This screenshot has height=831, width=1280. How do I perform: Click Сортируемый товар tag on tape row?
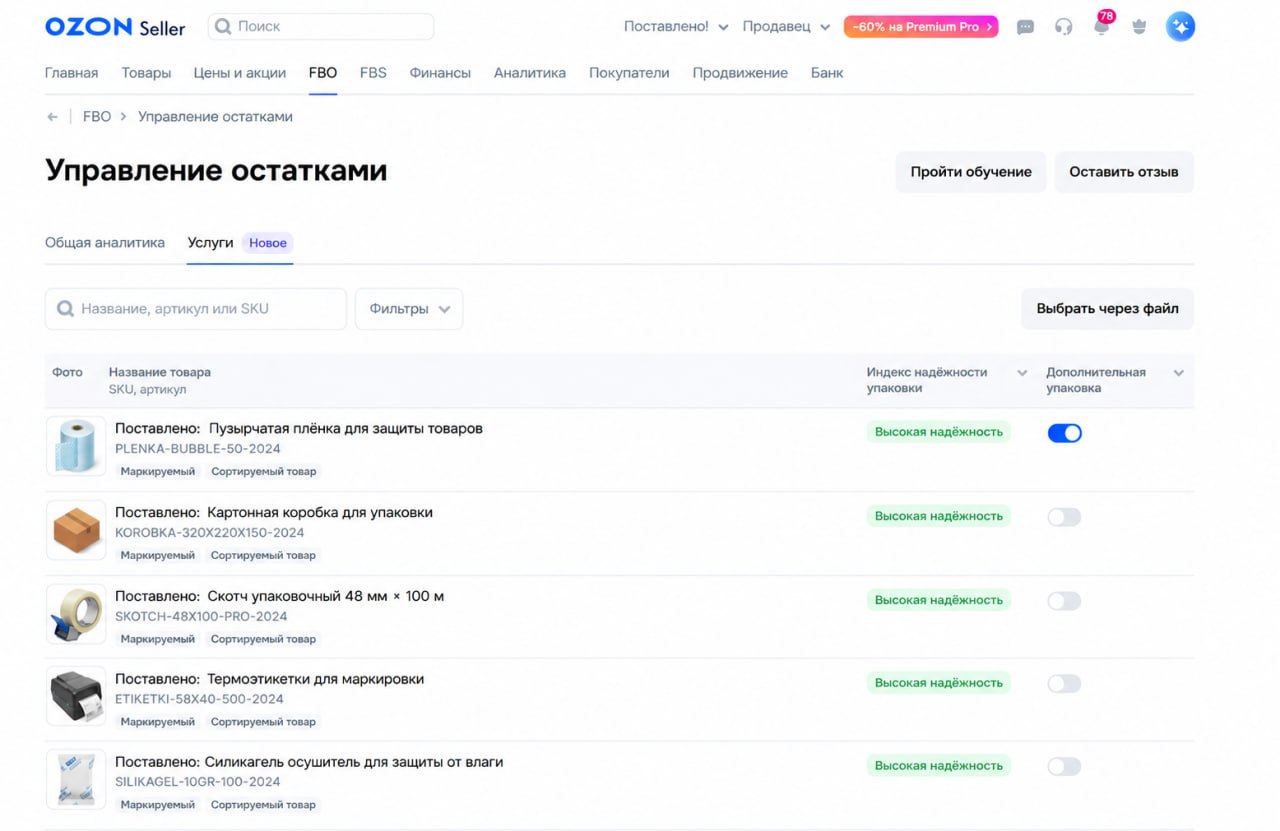[263, 640]
